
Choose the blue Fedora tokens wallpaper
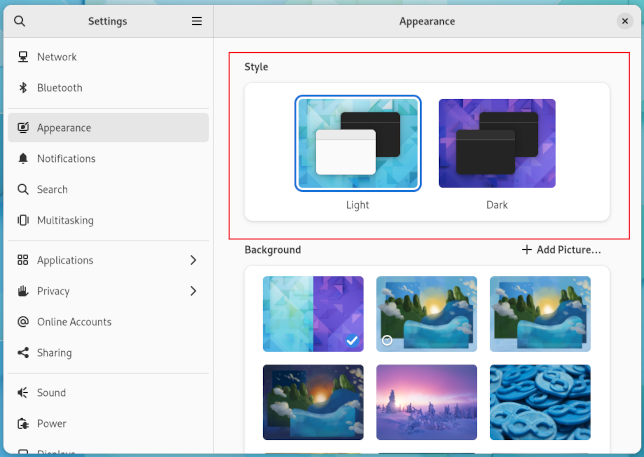click(540, 402)
